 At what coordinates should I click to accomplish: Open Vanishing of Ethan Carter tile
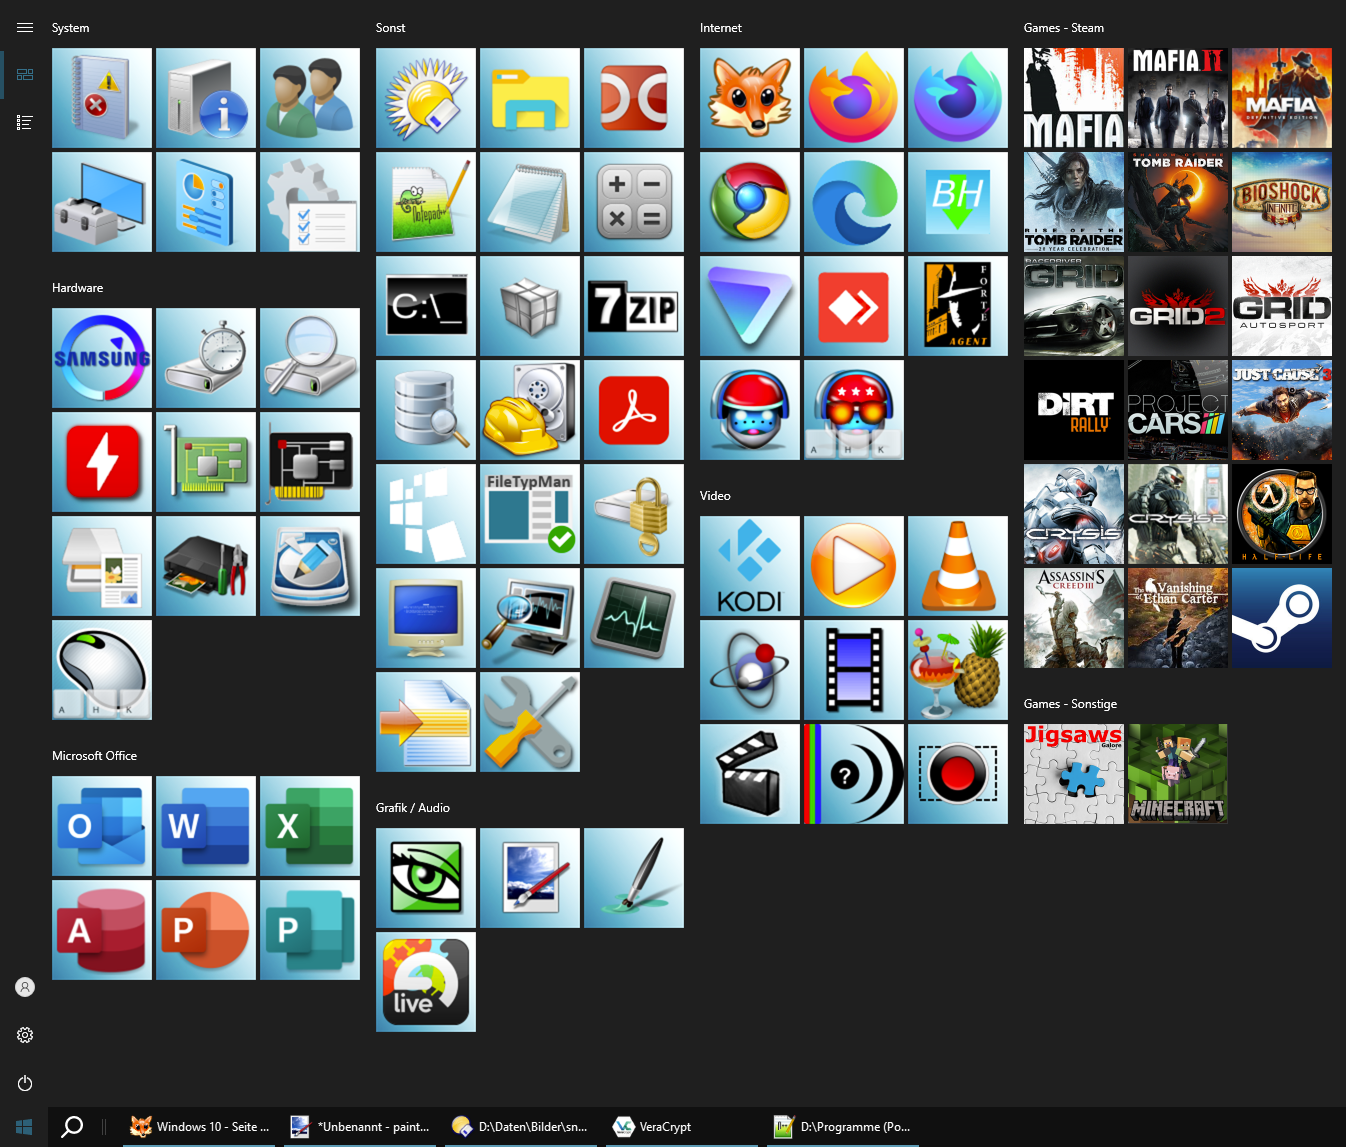pyautogui.click(x=1178, y=618)
